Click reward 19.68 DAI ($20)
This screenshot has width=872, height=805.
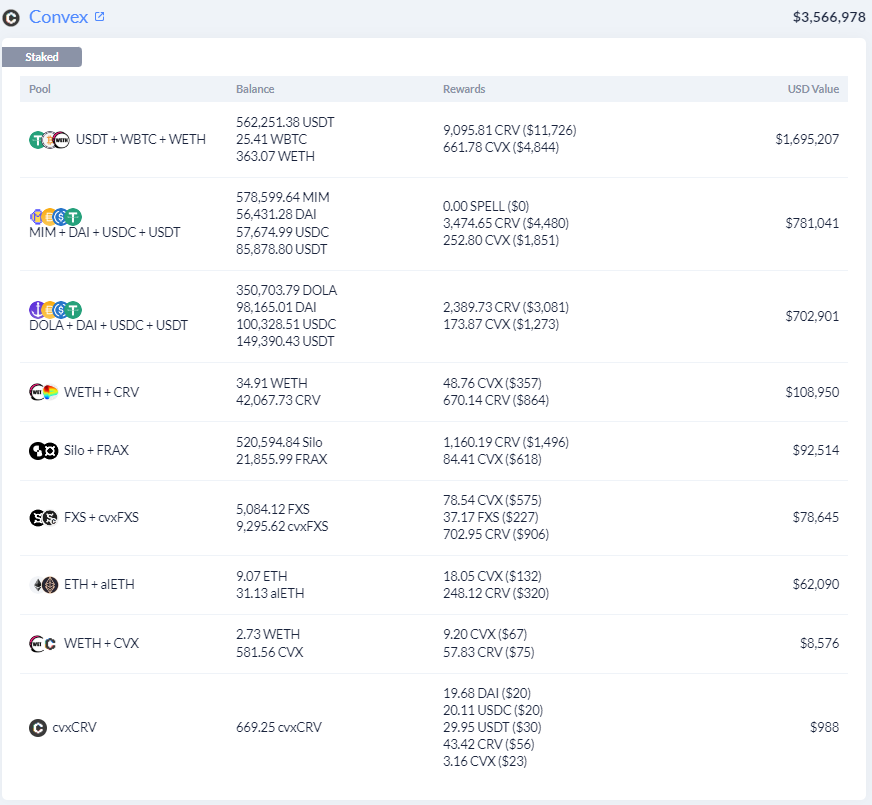pyautogui.click(x=487, y=693)
